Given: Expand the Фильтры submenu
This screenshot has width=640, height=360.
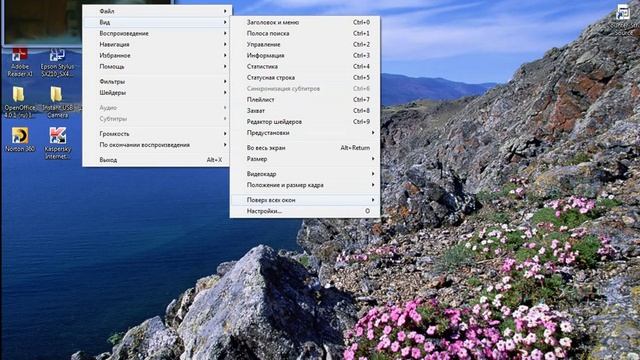Looking at the screenshot, I should click(157, 81).
